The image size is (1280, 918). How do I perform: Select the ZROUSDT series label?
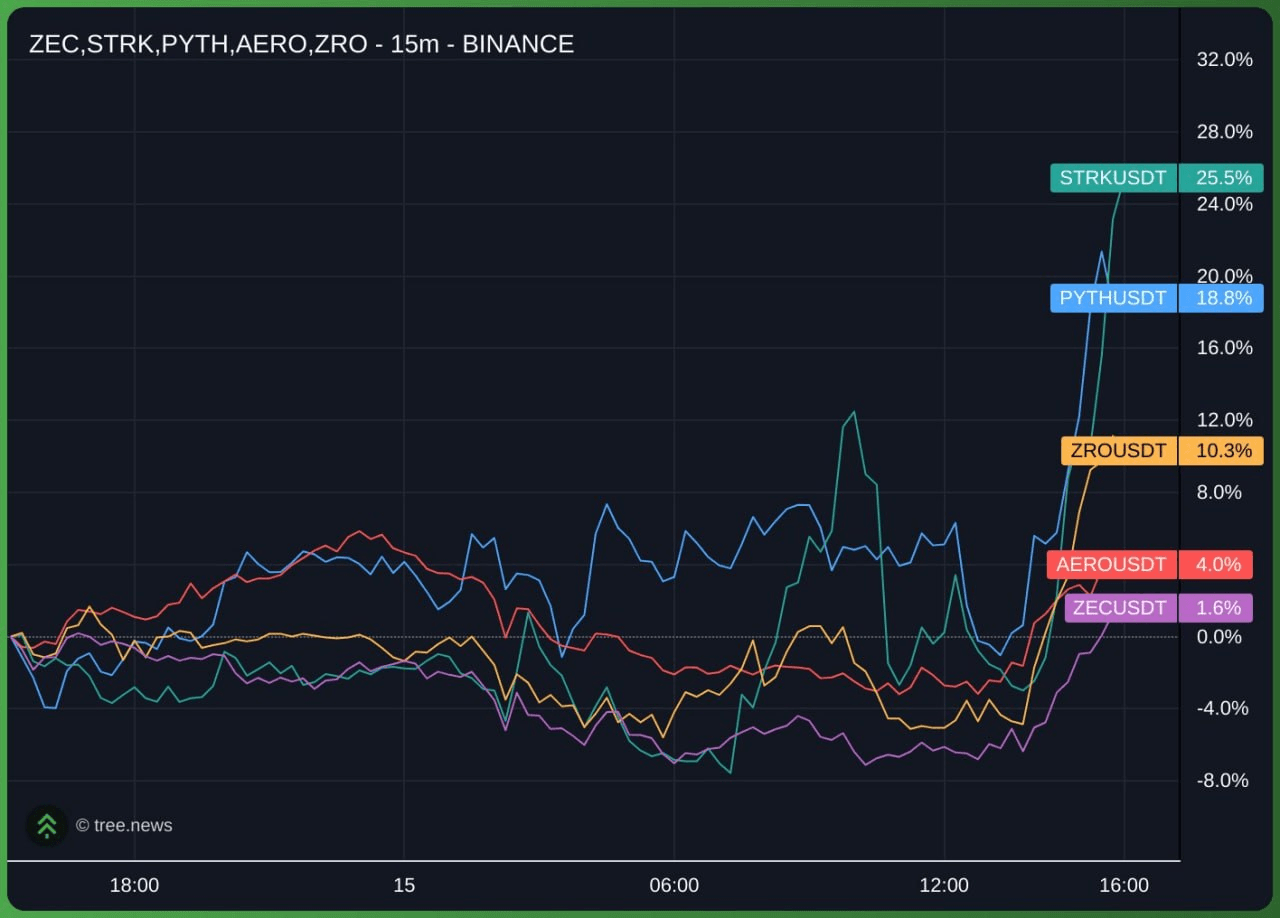[x=1119, y=451]
